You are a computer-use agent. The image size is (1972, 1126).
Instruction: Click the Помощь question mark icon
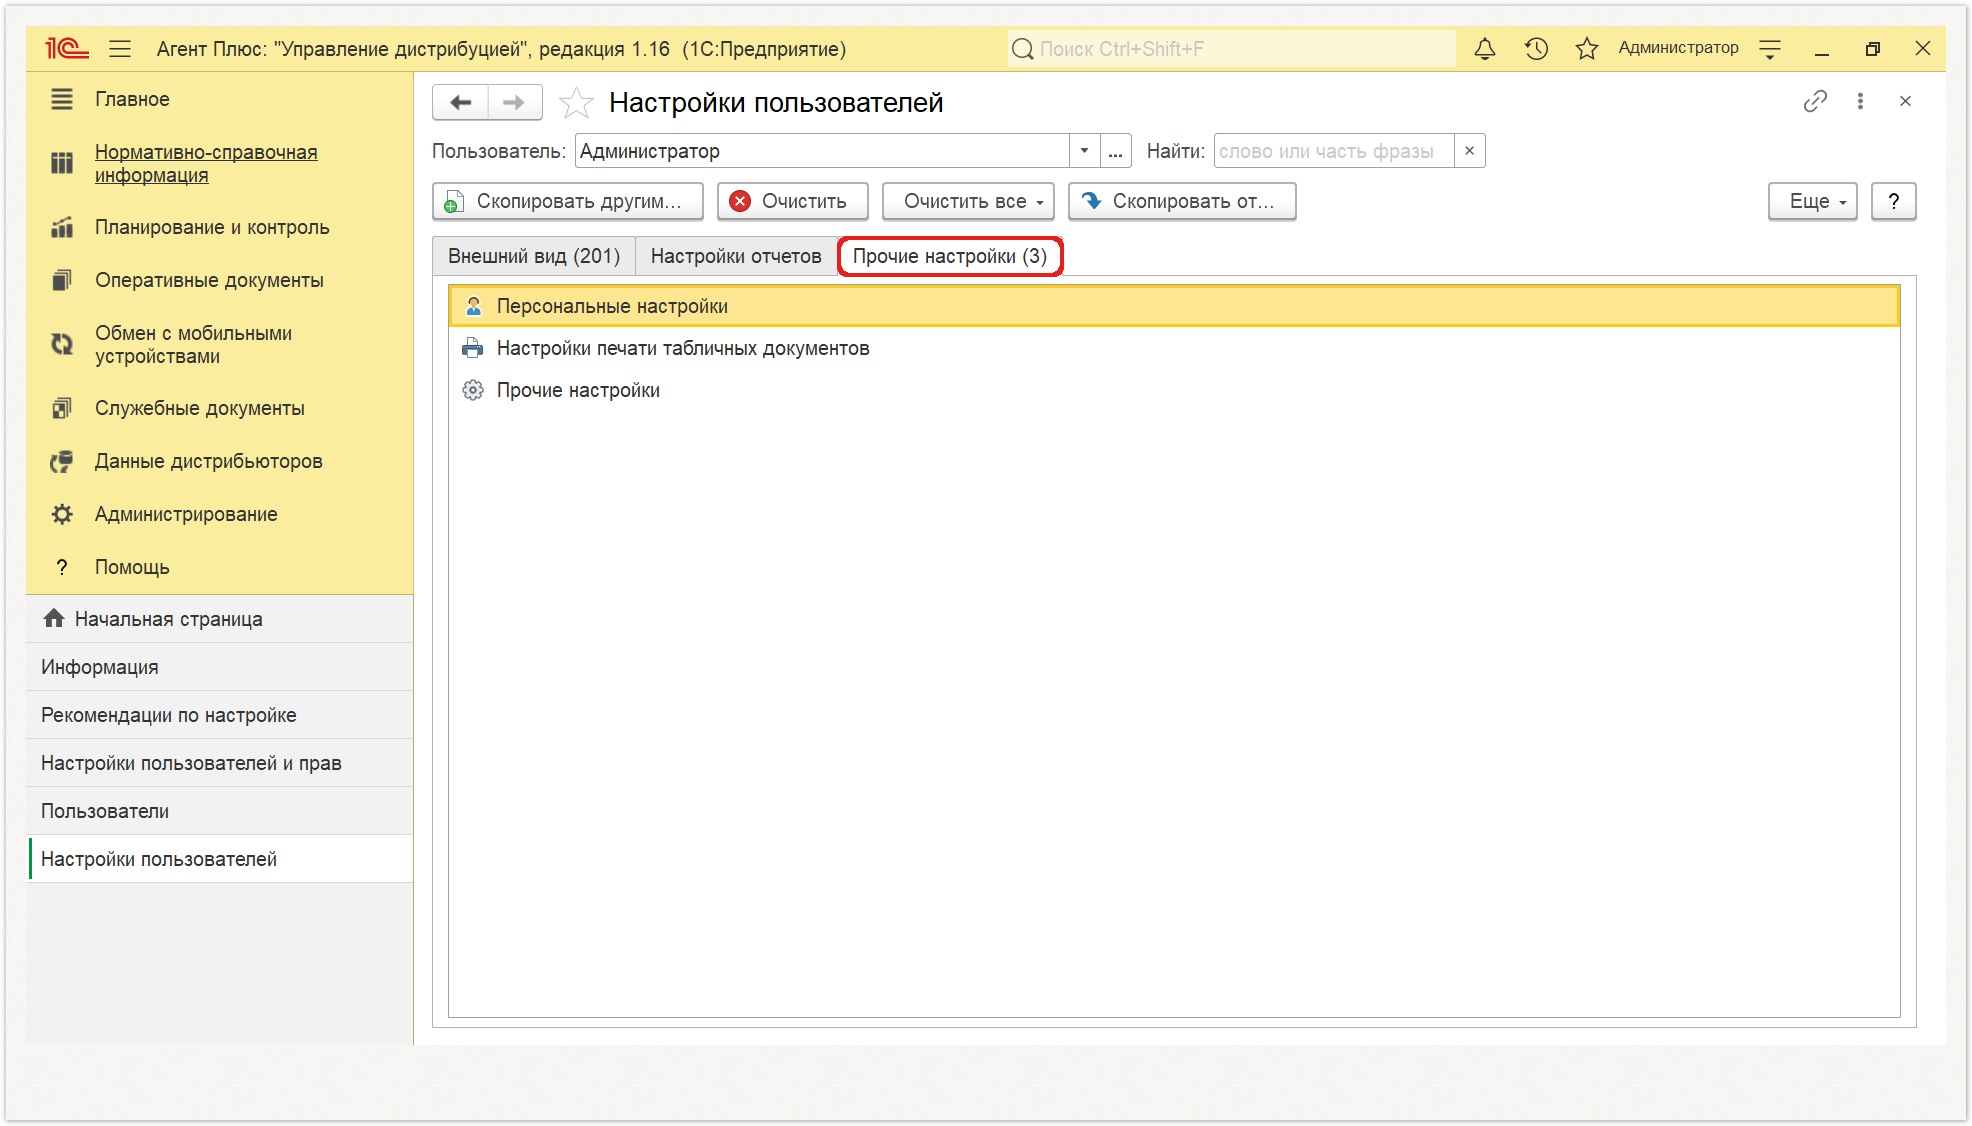coord(62,567)
